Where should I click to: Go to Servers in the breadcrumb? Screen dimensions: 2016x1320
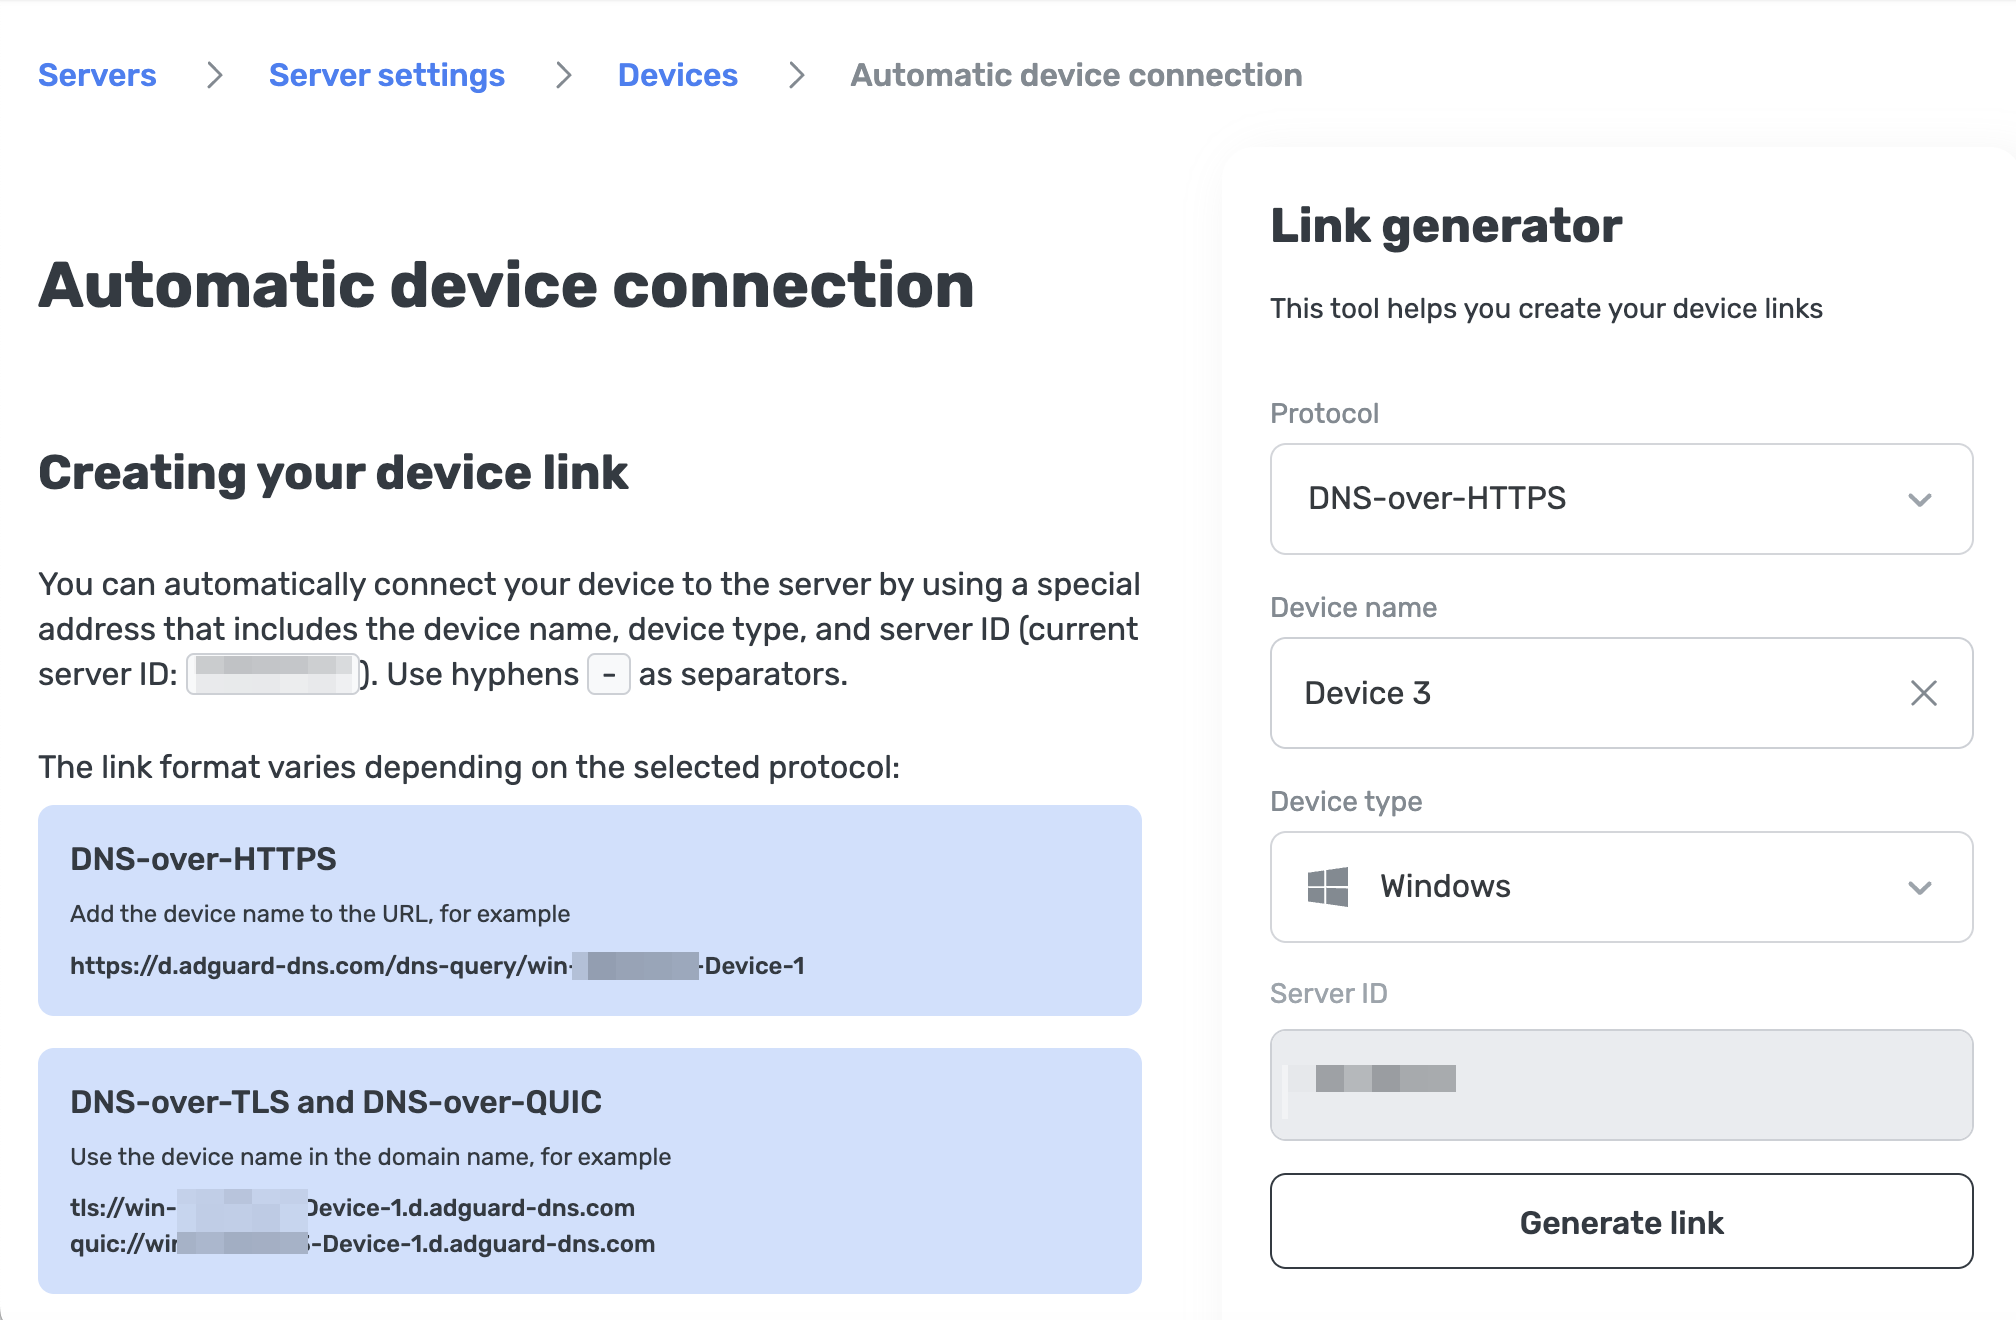point(97,75)
